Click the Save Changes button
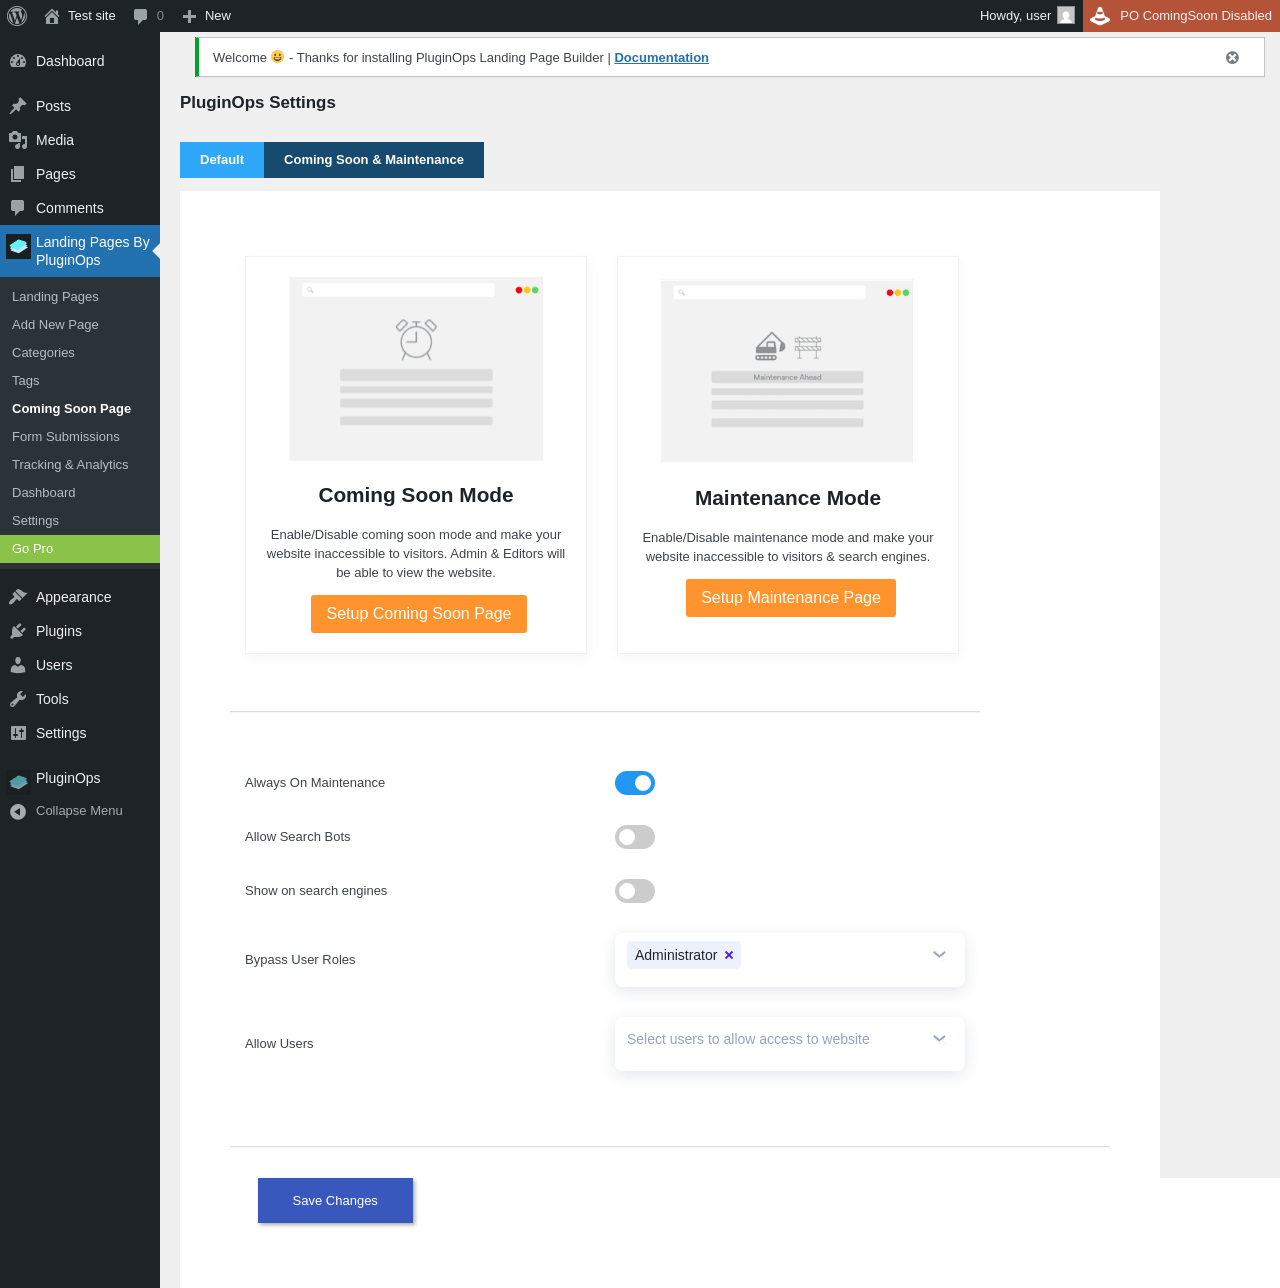 (335, 1200)
